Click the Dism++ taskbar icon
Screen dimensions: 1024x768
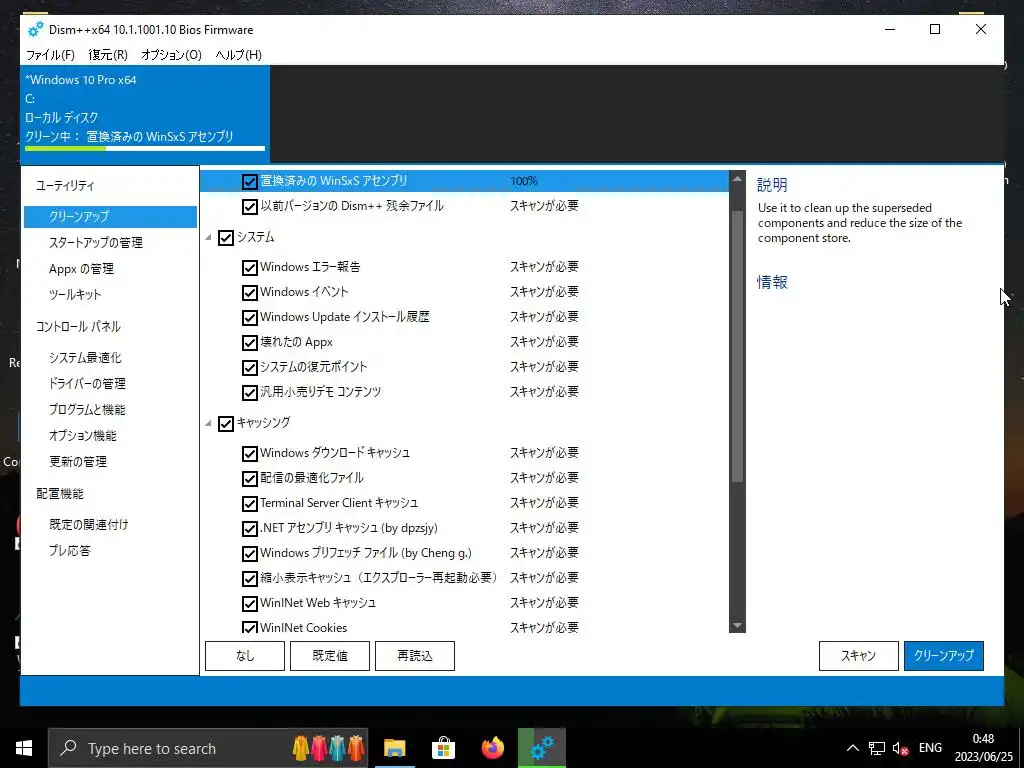541,748
